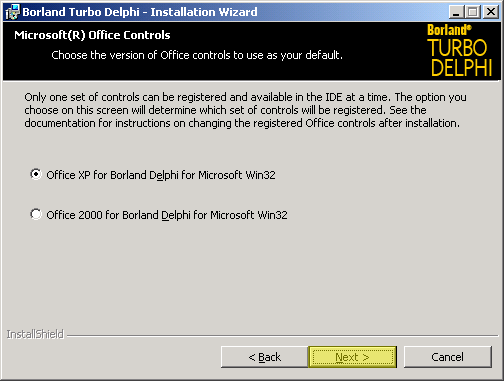Click the Office XP for Borland Delphi label
The height and width of the screenshot is (381, 504).
point(161,175)
